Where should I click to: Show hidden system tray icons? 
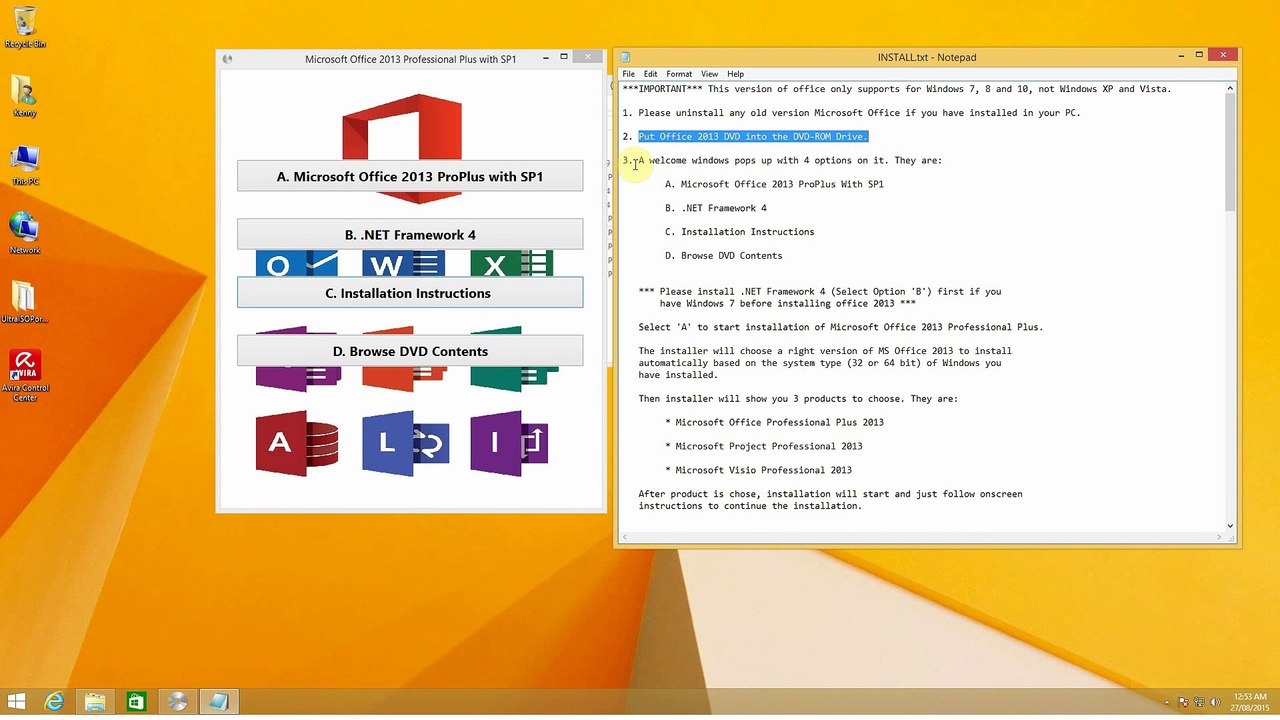click(x=1167, y=702)
